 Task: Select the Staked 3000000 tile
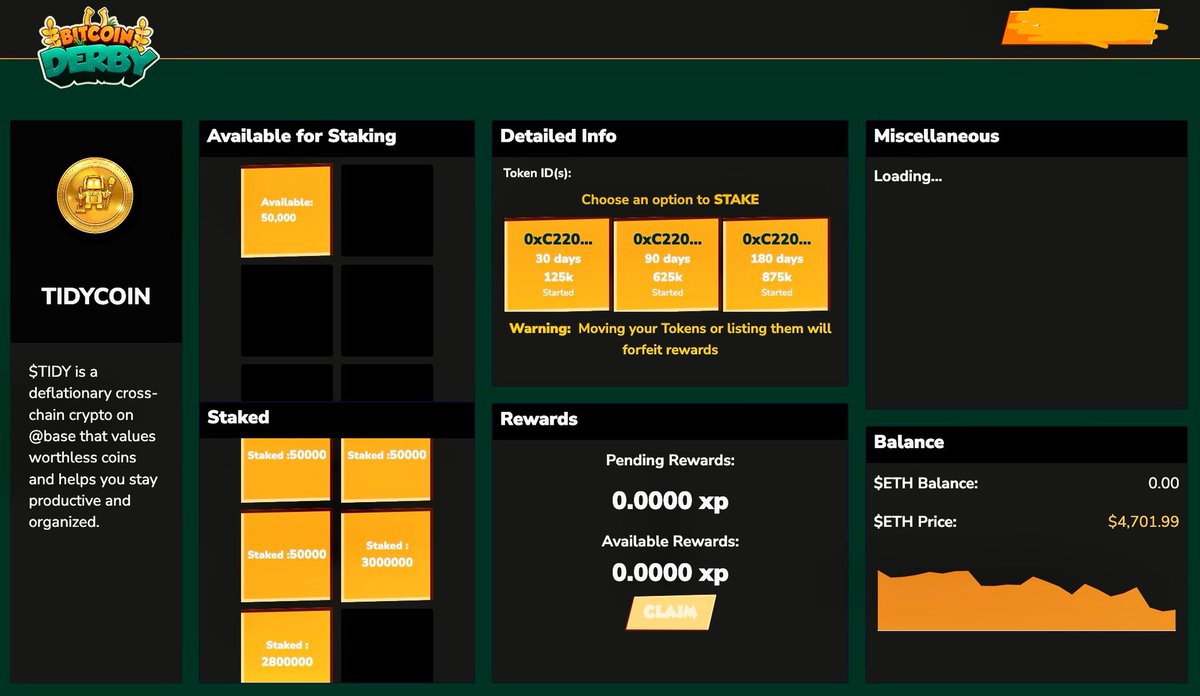coord(386,554)
